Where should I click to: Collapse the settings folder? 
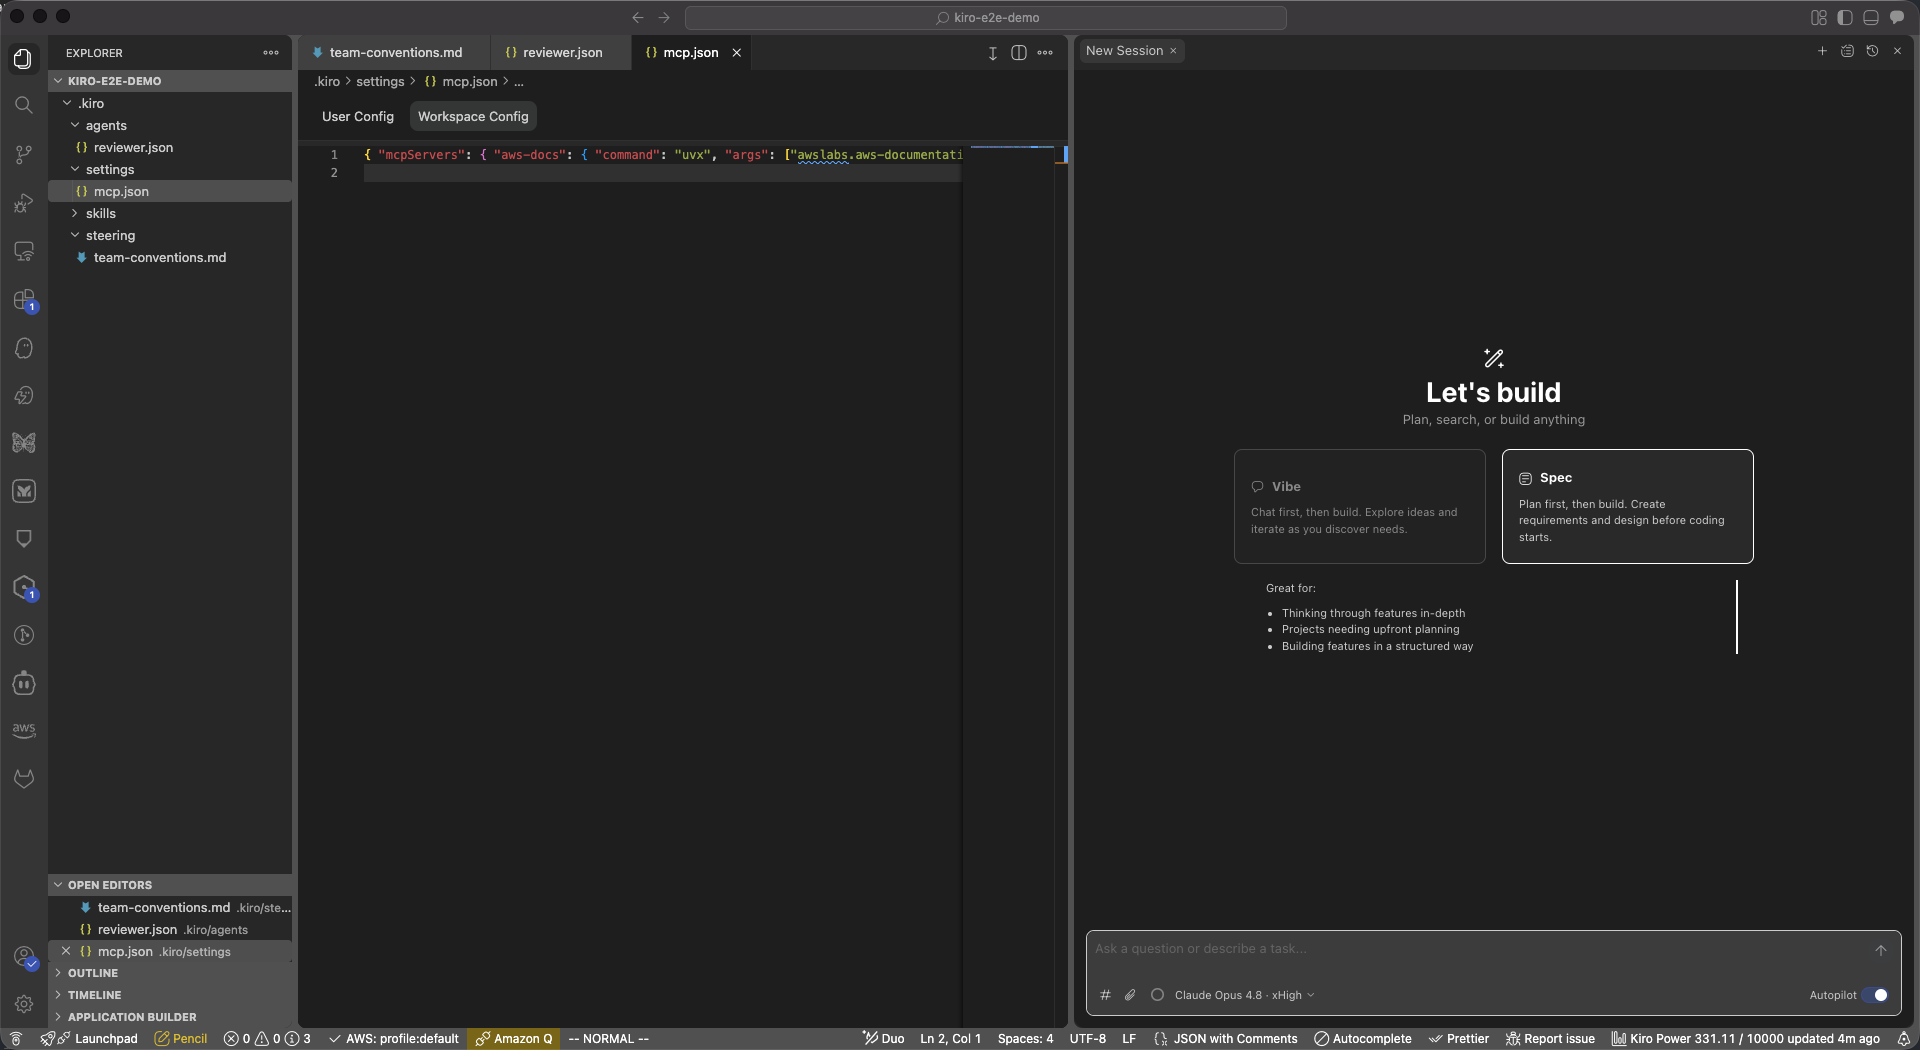(75, 169)
